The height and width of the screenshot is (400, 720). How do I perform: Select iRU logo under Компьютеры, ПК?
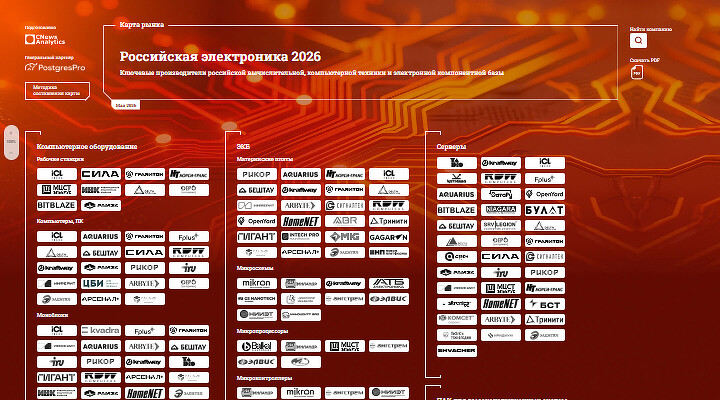point(189,268)
